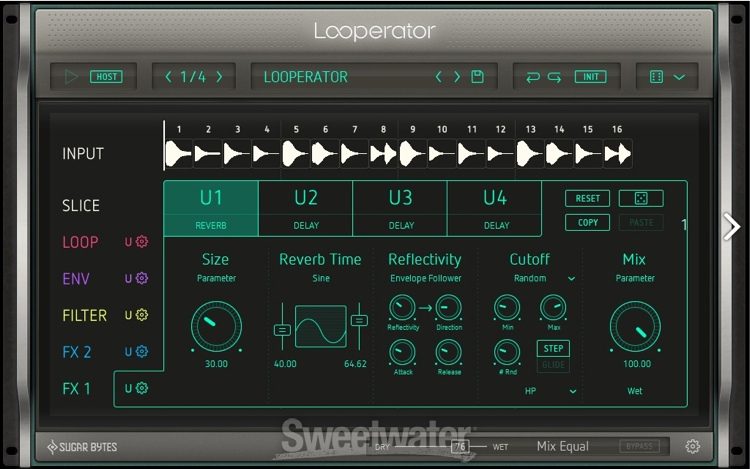Screen dimensions: 750x469
Task: Click the undo arrow icon
Action: point(532,76)
